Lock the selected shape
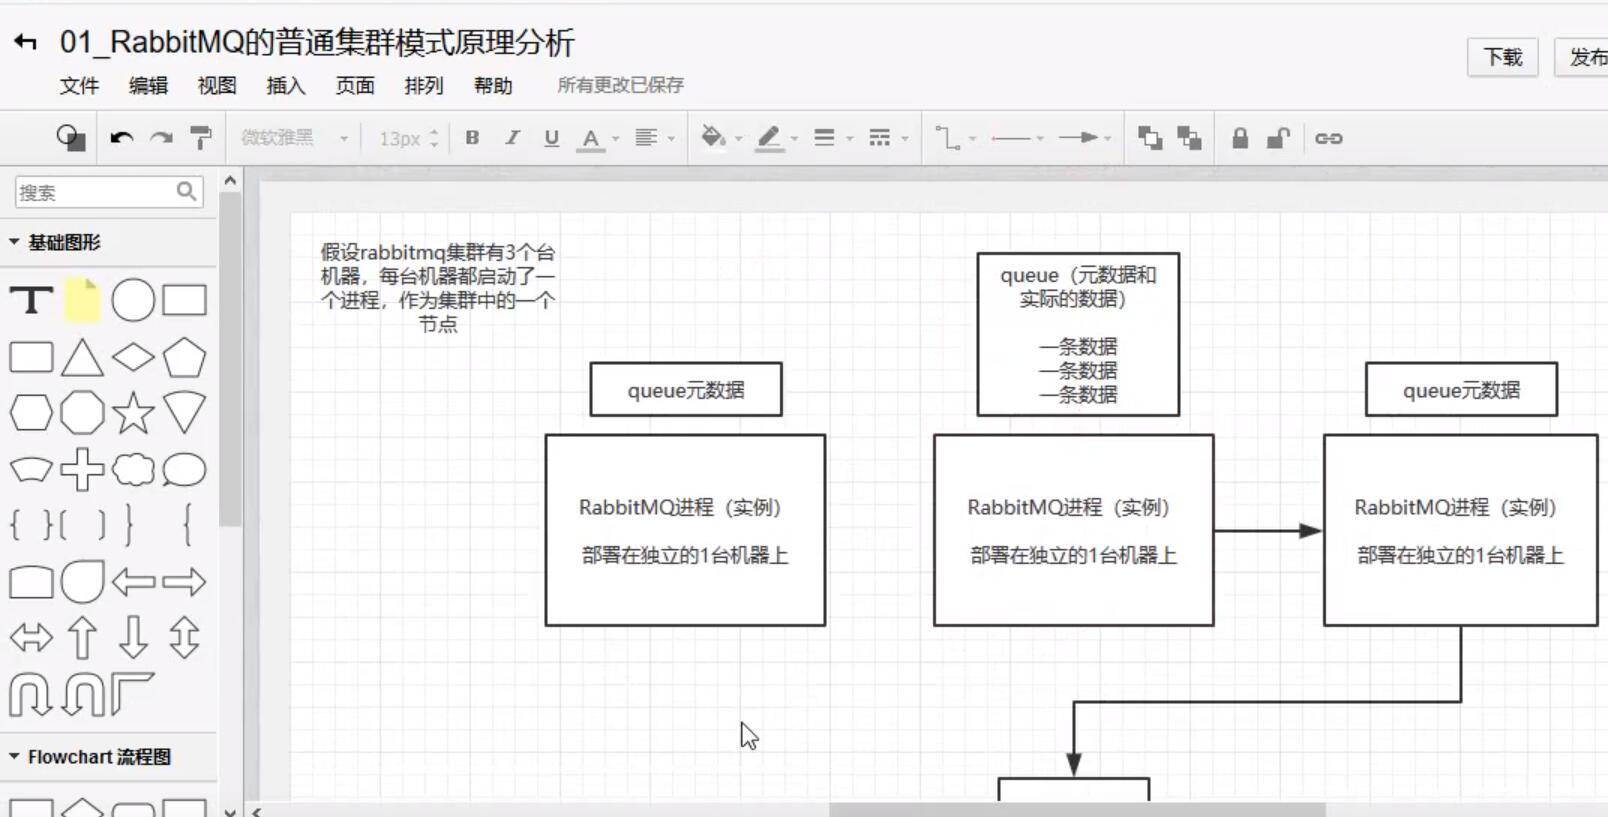Screen dimensions: 1608x817 [1240, 138]
